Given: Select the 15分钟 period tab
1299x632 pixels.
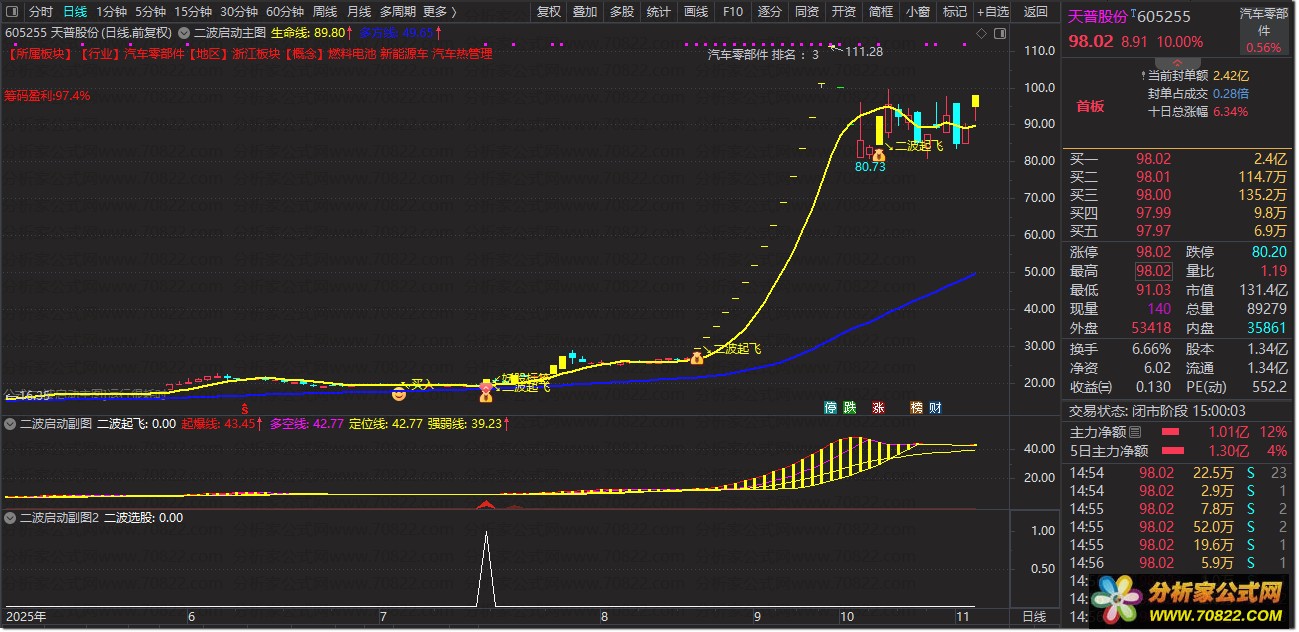Looking at the screenshot, I should tap(192, 12).
